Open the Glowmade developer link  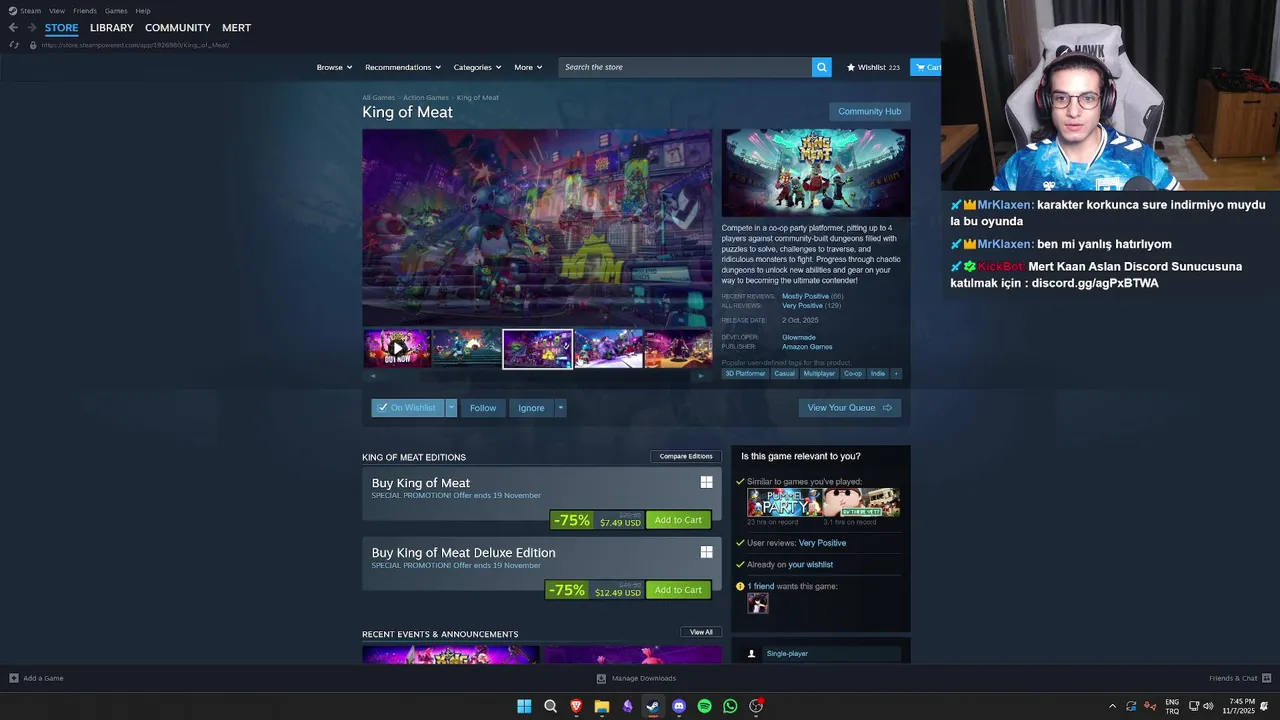[799, 337]
